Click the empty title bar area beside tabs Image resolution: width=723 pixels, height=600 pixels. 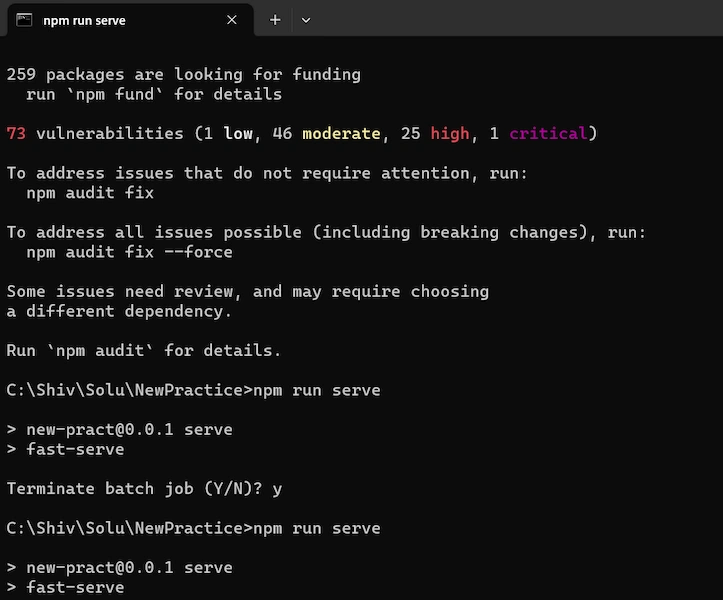point(516,18)
